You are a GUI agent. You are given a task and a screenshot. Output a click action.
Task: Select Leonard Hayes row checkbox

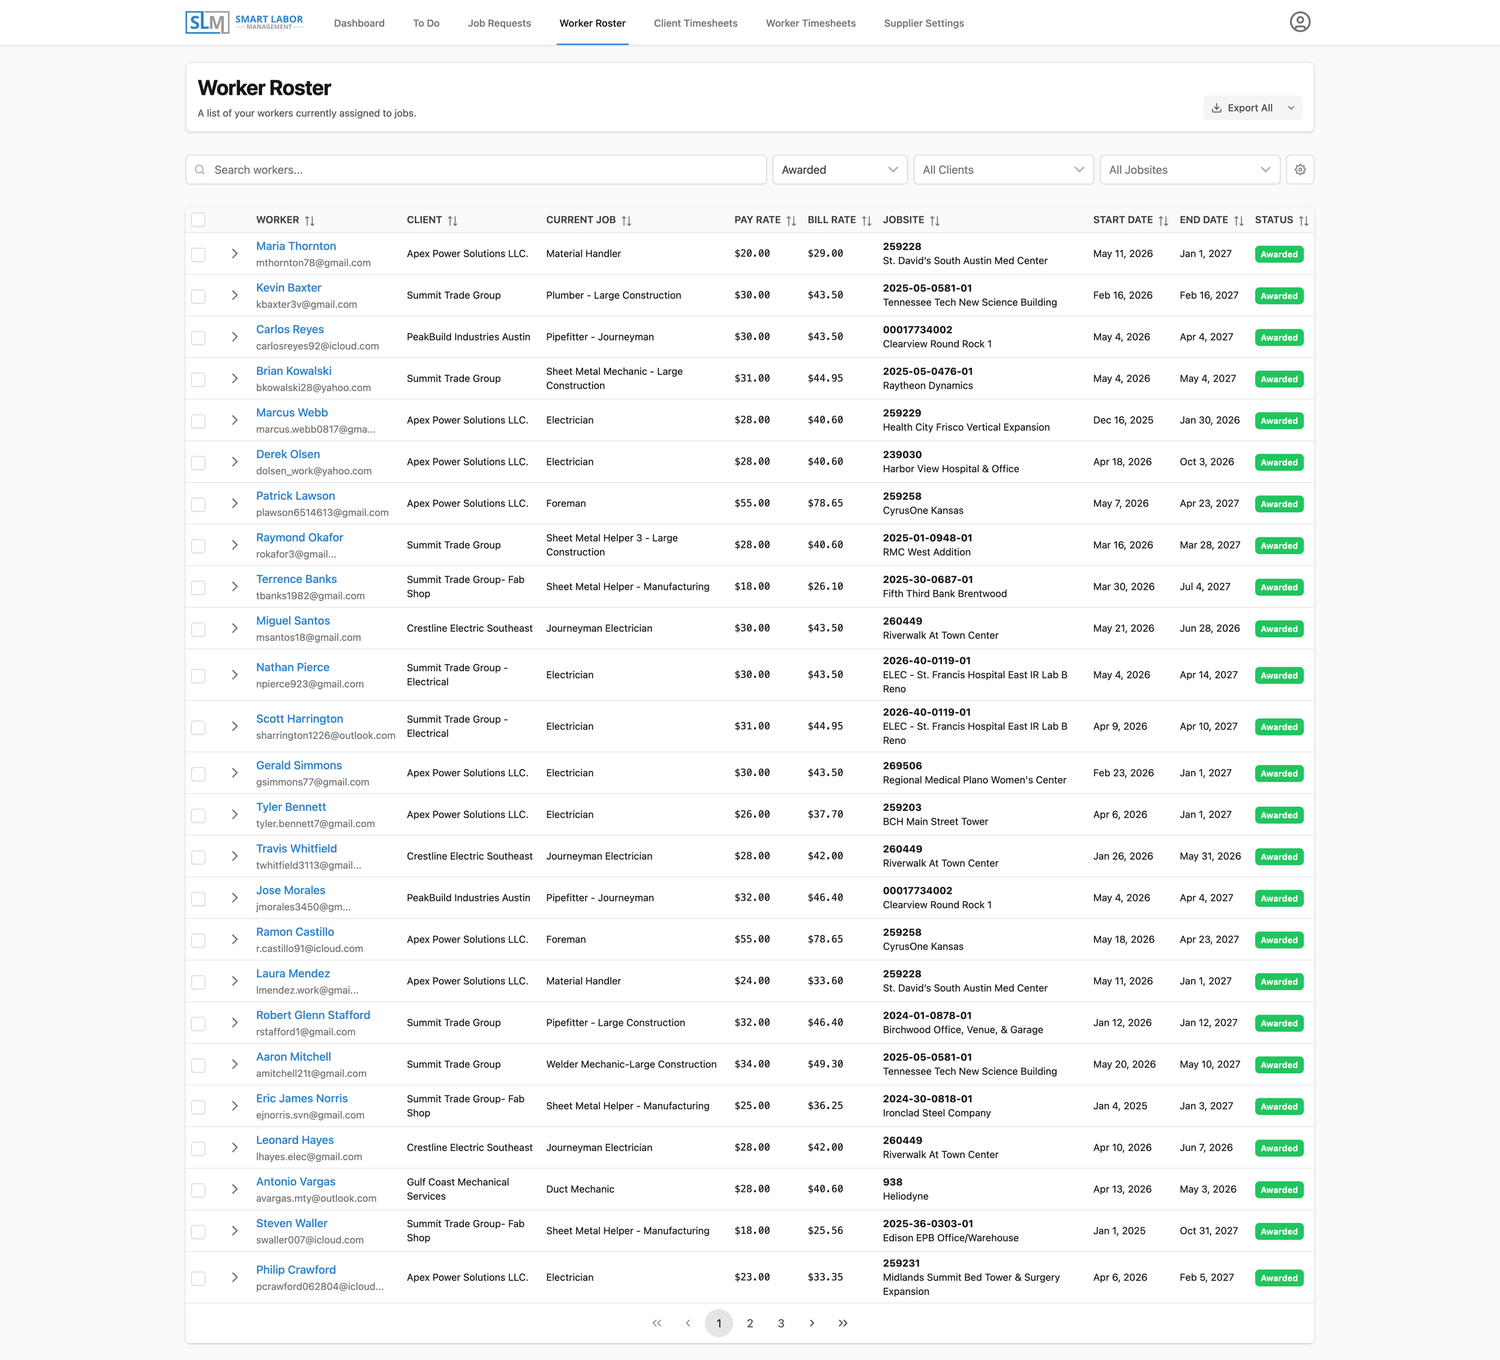(x=198, y=1148)
